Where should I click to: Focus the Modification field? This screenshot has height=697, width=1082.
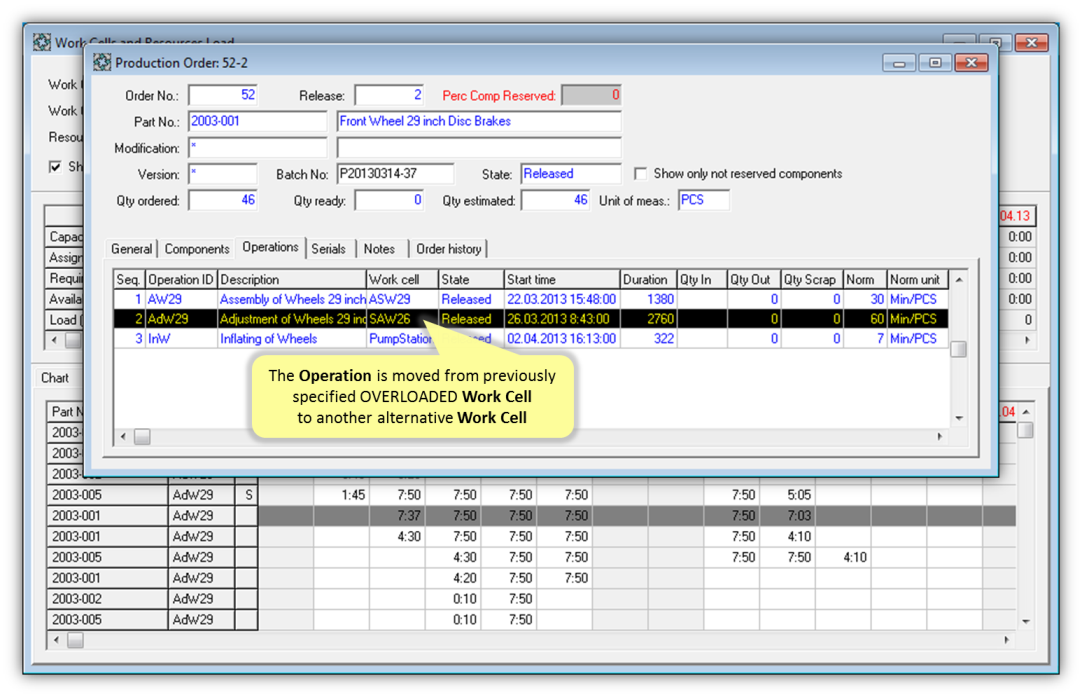[x=257, y=148]
